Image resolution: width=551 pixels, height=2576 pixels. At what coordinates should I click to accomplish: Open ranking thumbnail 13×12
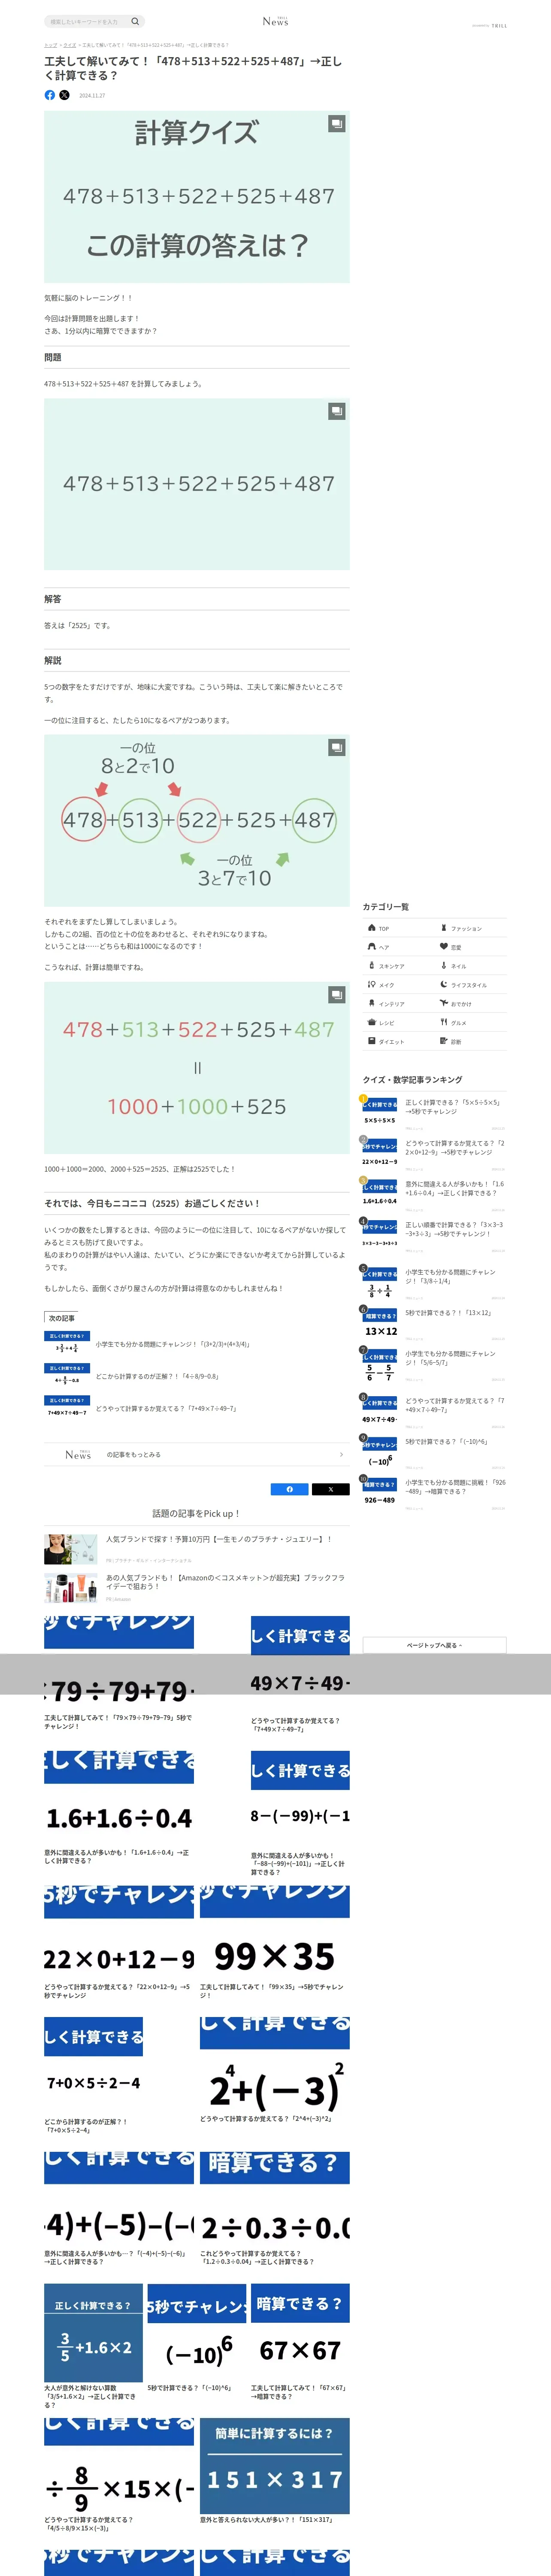pyautogui.click(x=380, y=1325)
